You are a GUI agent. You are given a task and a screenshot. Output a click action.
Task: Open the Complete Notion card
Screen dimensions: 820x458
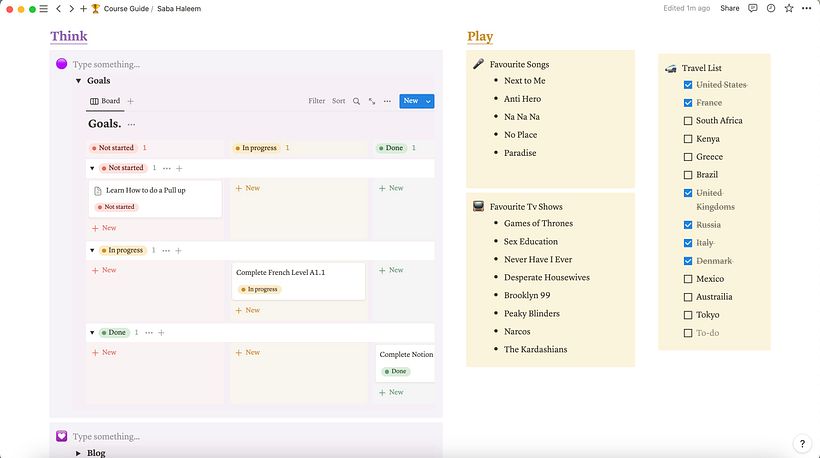tap(405, 363)
